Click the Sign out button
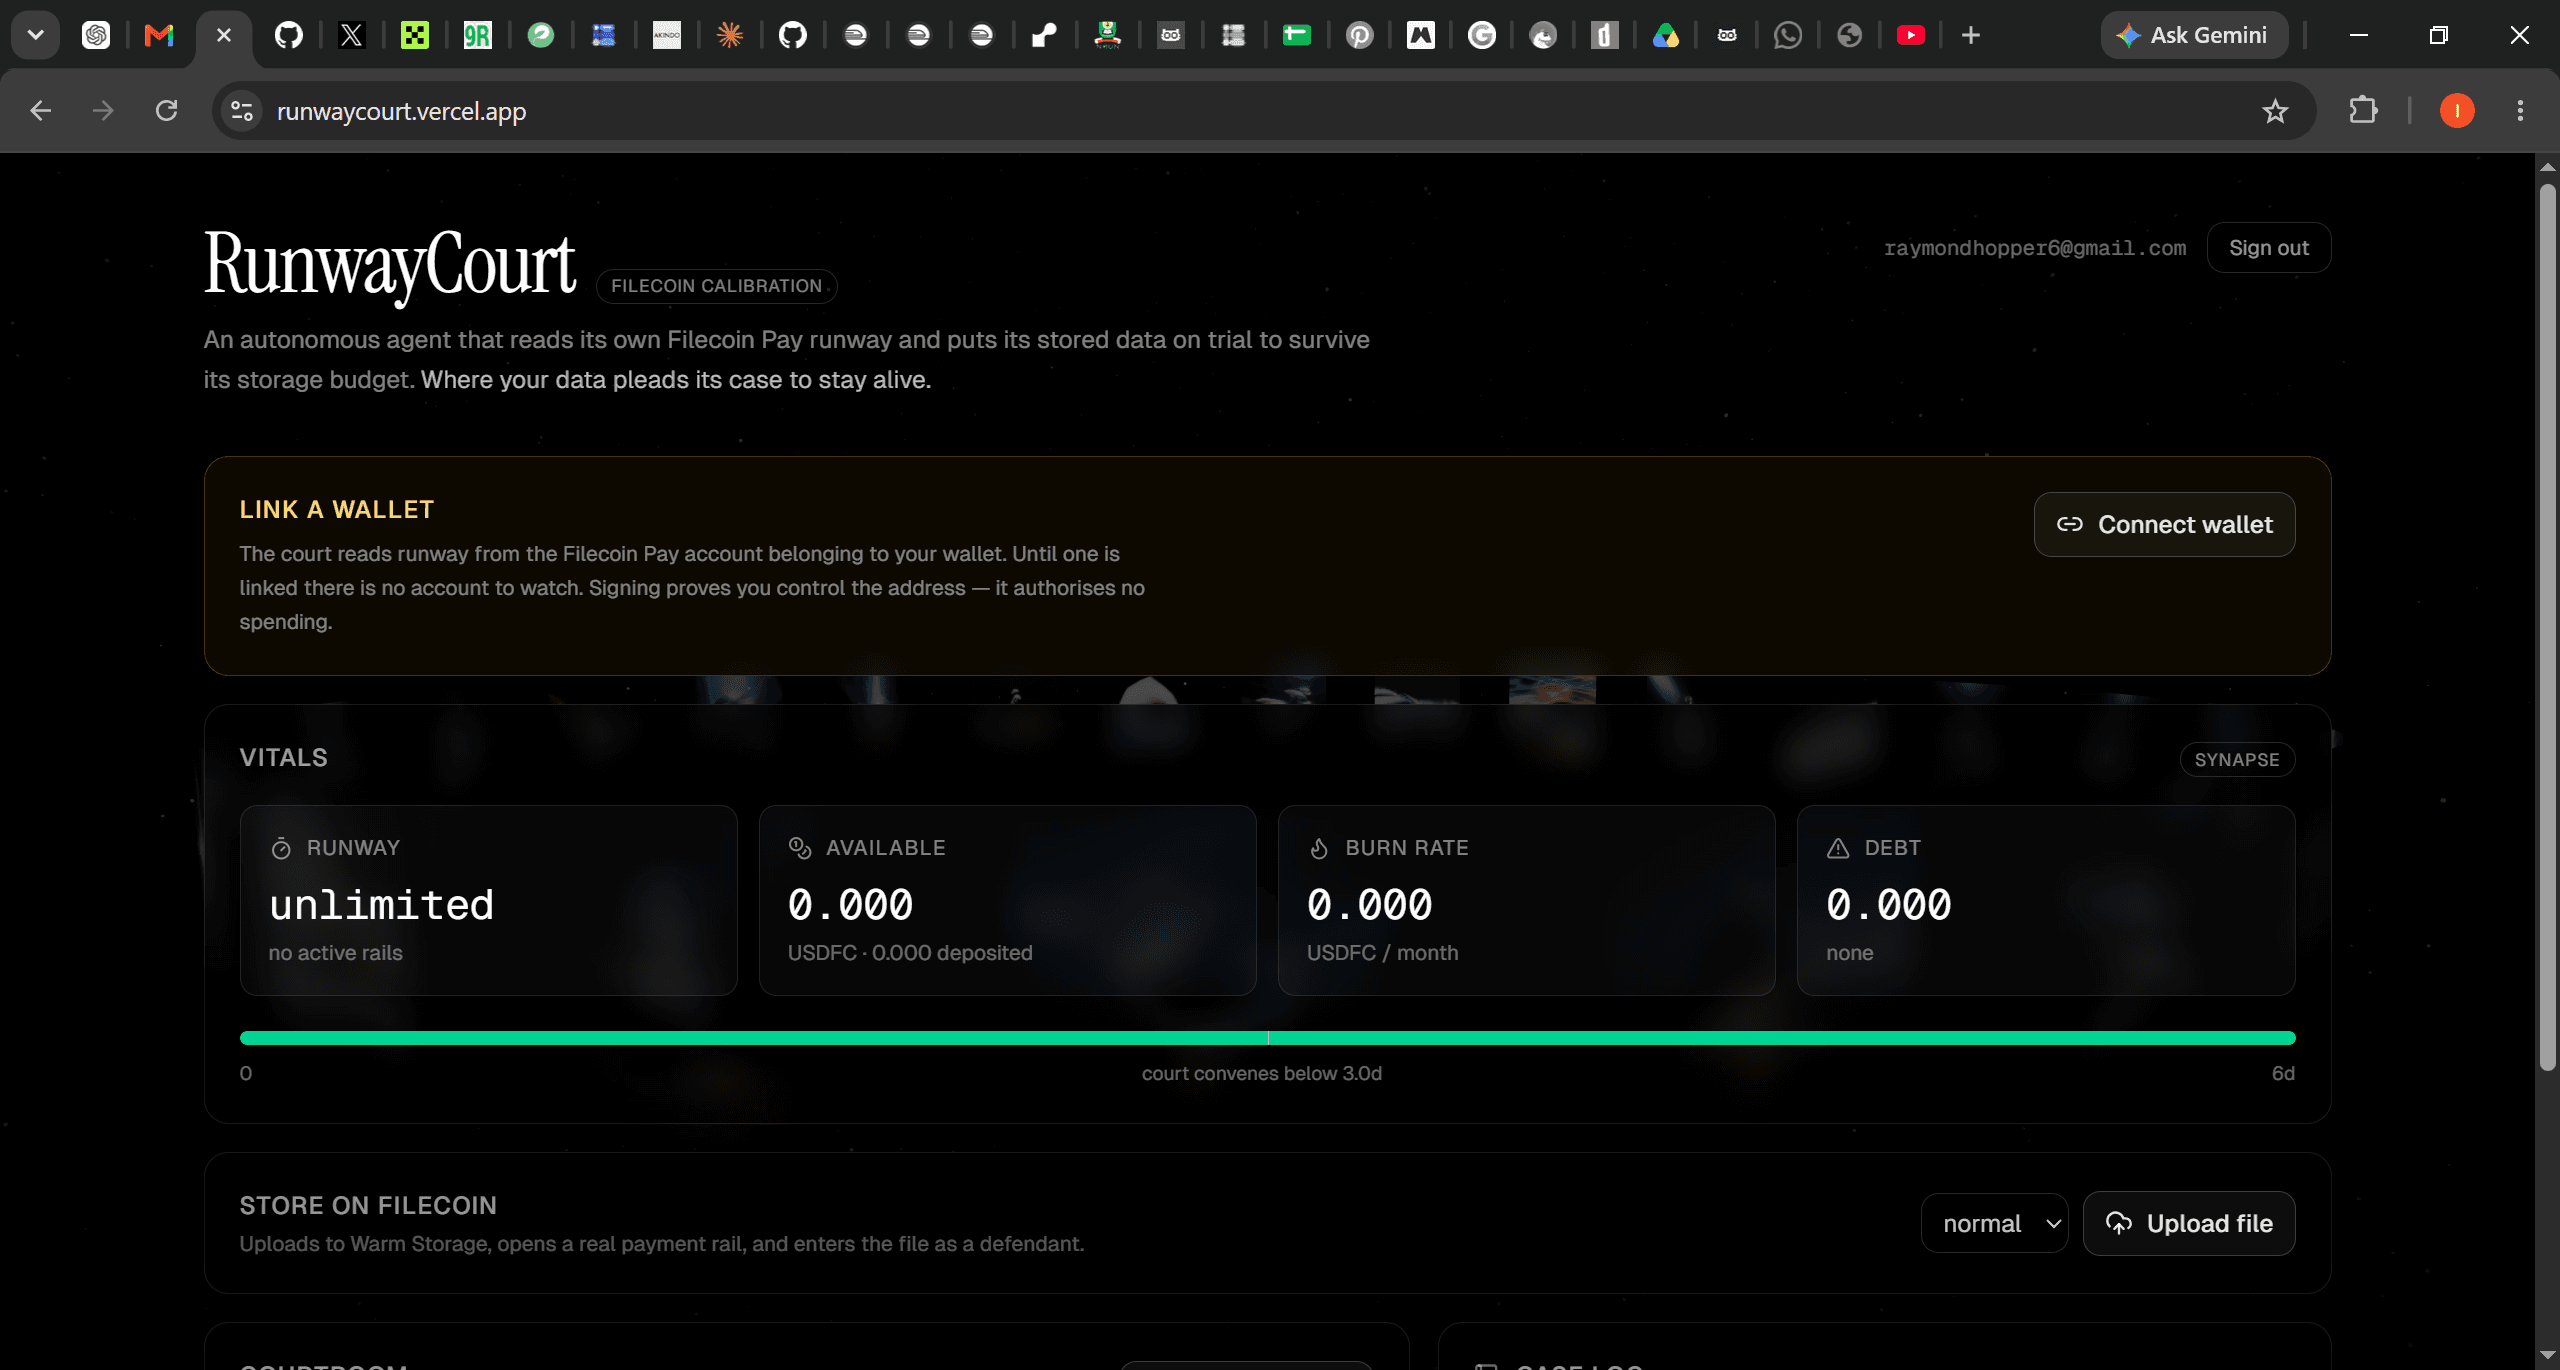 point(2268,248)
